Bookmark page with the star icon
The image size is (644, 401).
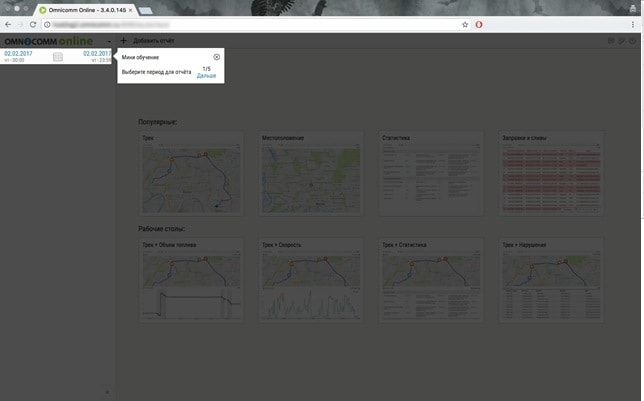click(x=465, y=25)
